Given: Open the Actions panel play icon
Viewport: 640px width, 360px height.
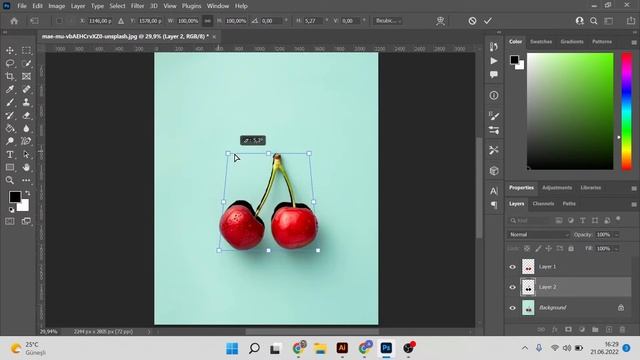Looking at the screenshot, I should coord(494,61).
